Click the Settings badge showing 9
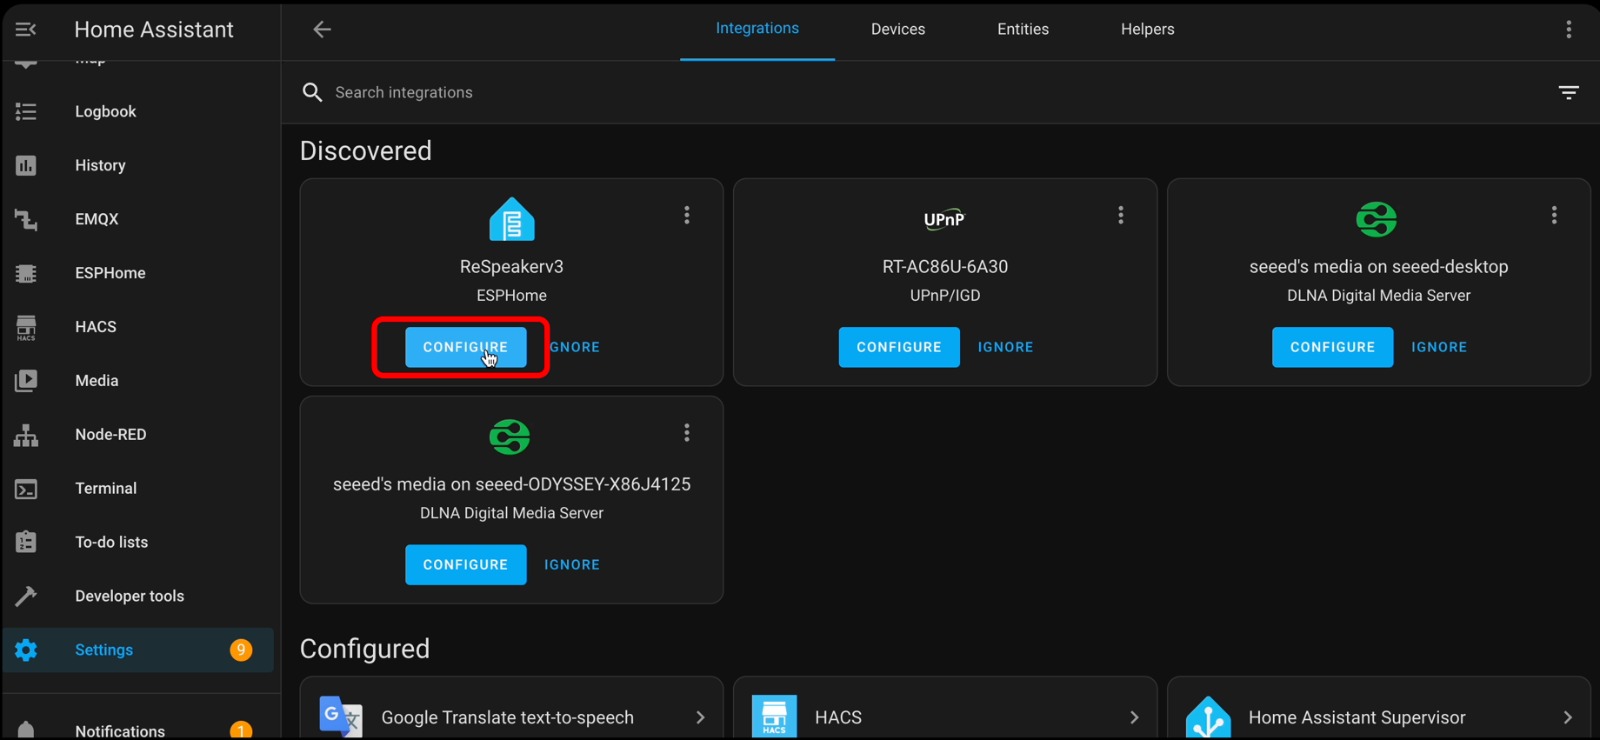 (x=241, y=650)
